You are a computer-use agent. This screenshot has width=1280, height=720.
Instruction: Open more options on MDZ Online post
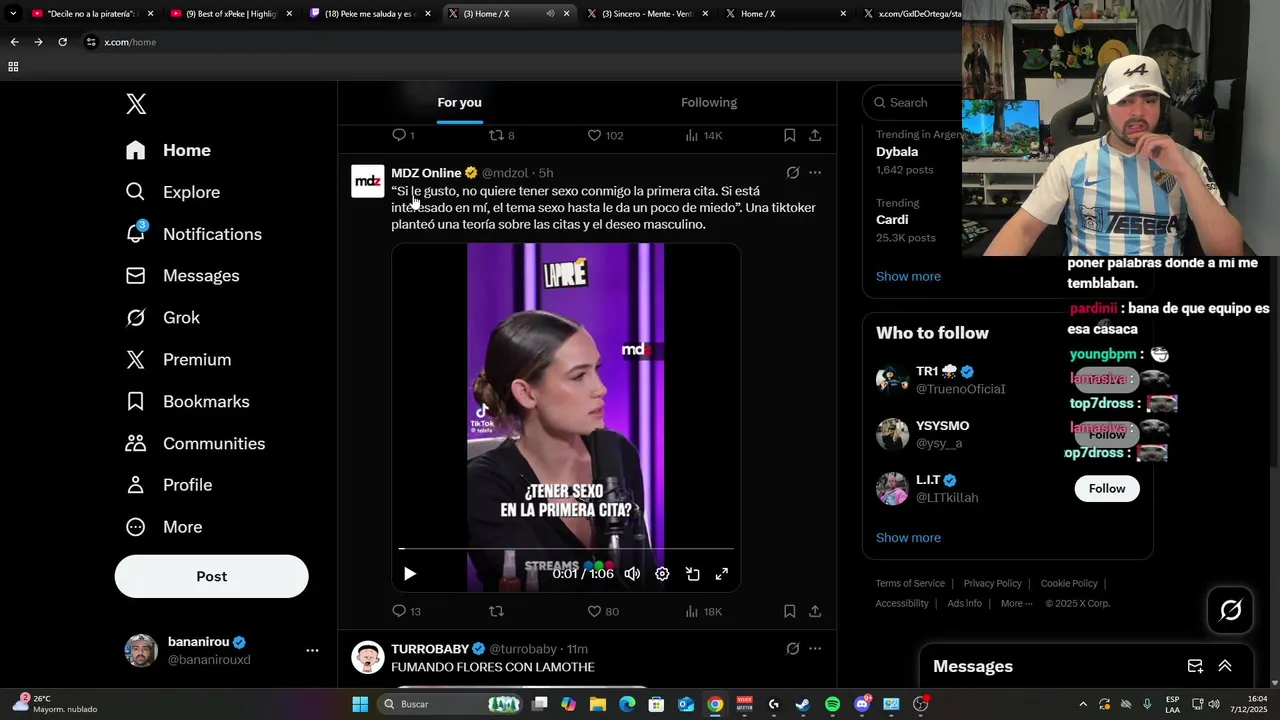[815, 173]
